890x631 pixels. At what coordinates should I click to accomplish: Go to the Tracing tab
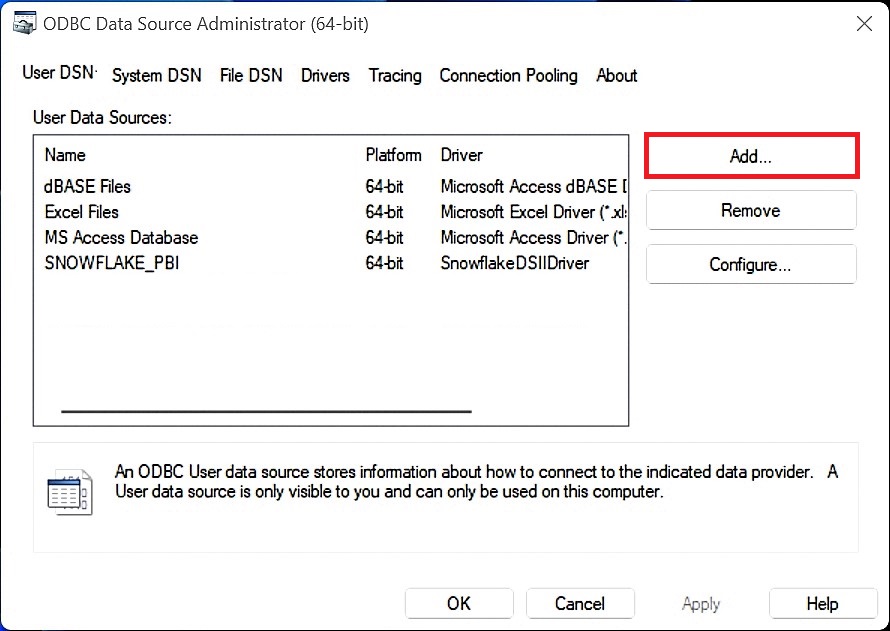(x=395, y=75)
